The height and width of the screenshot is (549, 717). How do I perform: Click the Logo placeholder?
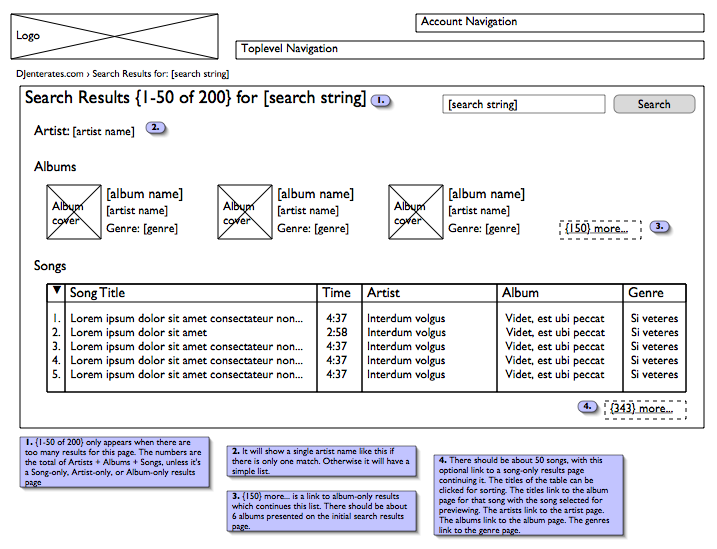coord(114,36)
